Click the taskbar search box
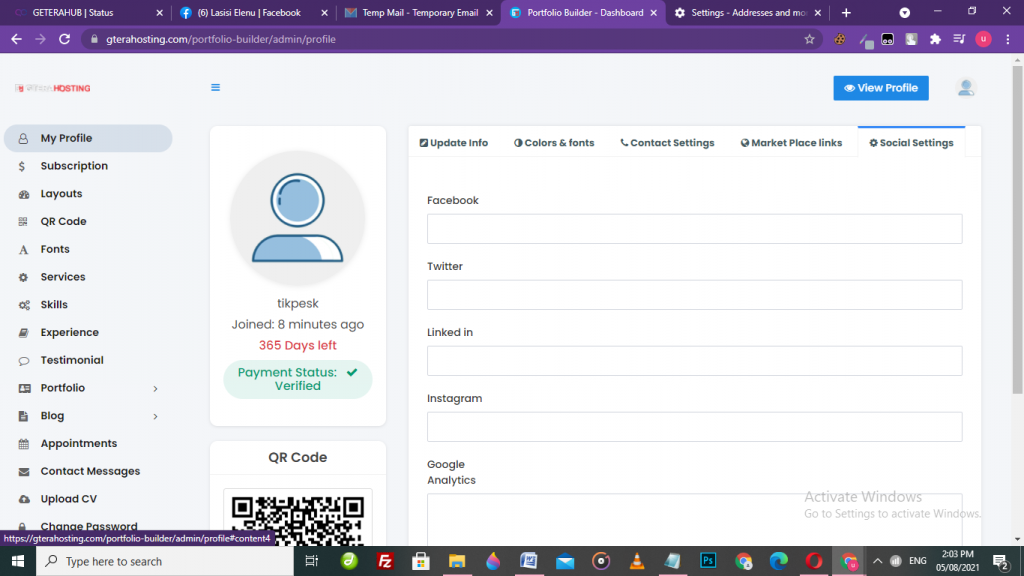The width and height of the screenshot is (1024, 576). coord(165,561)
